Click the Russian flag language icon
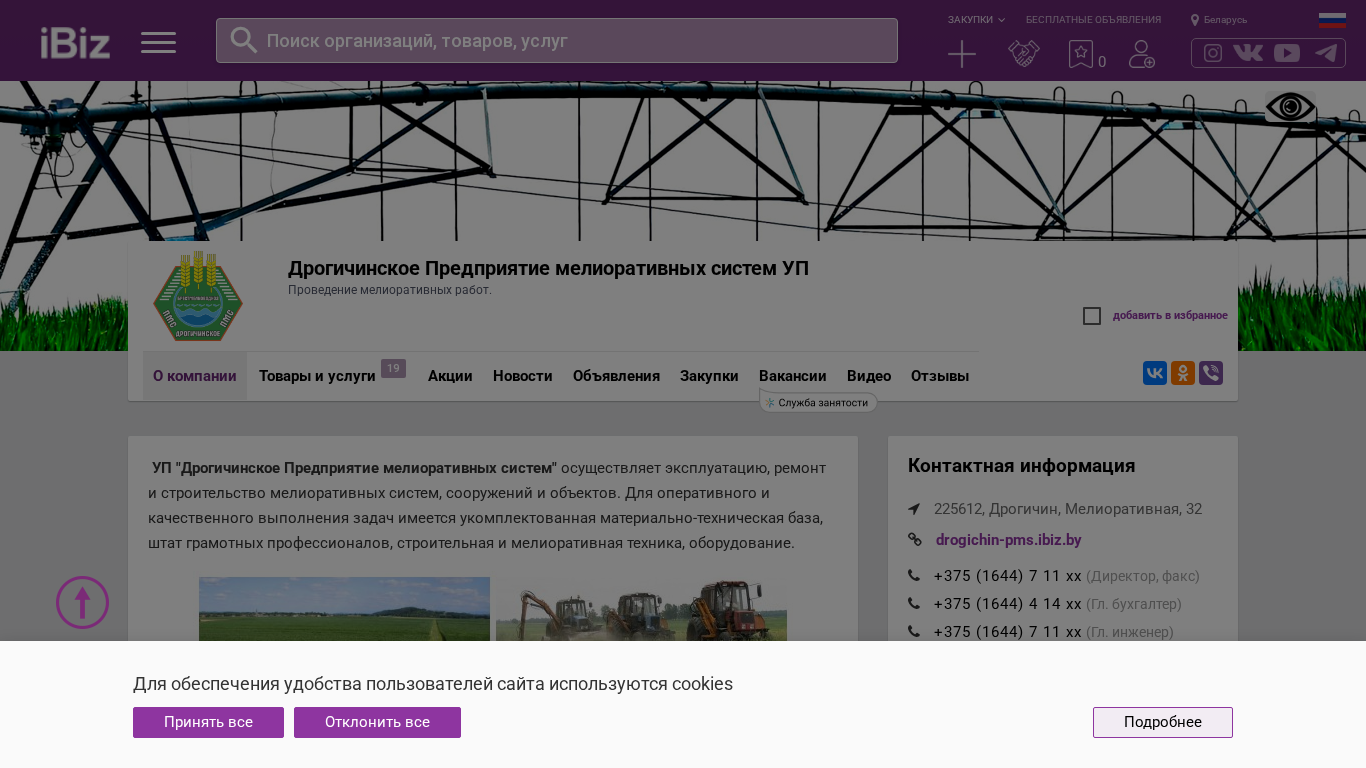This screenshot has width=1366, height=768. pyautogui.click(x=1332, y=20)
